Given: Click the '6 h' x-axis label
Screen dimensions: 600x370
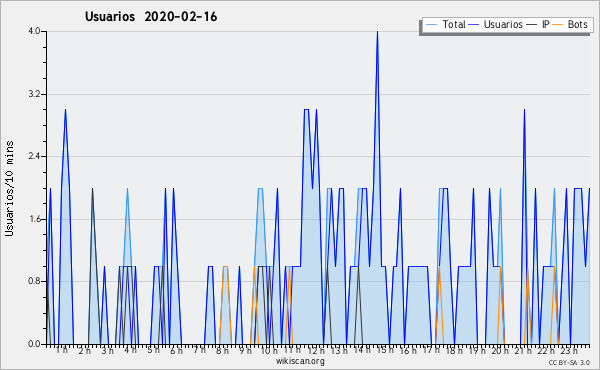Looking at the screenshot, I should (x=176, y=350).
